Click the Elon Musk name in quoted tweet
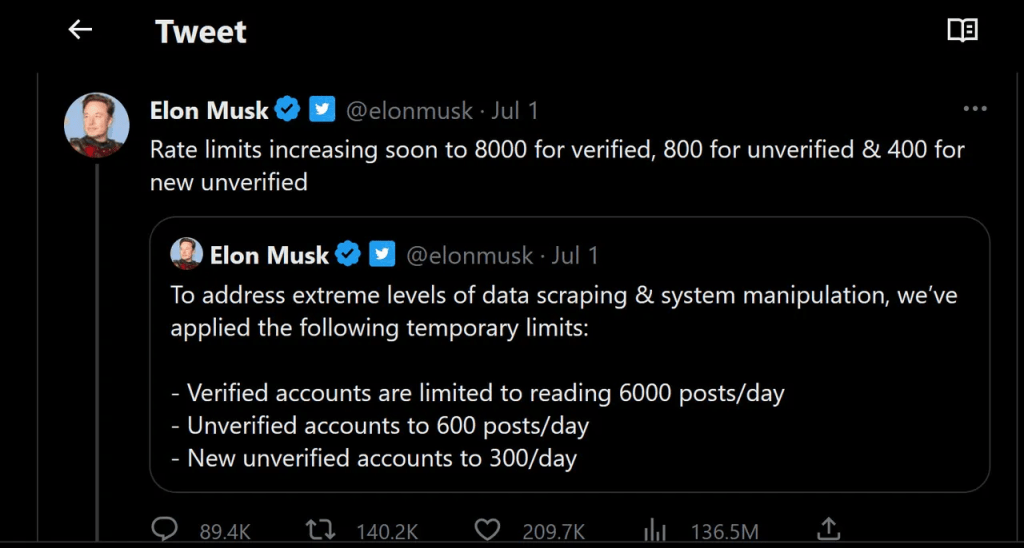This screenshot has height=548, width=1024. coord(269,255)
